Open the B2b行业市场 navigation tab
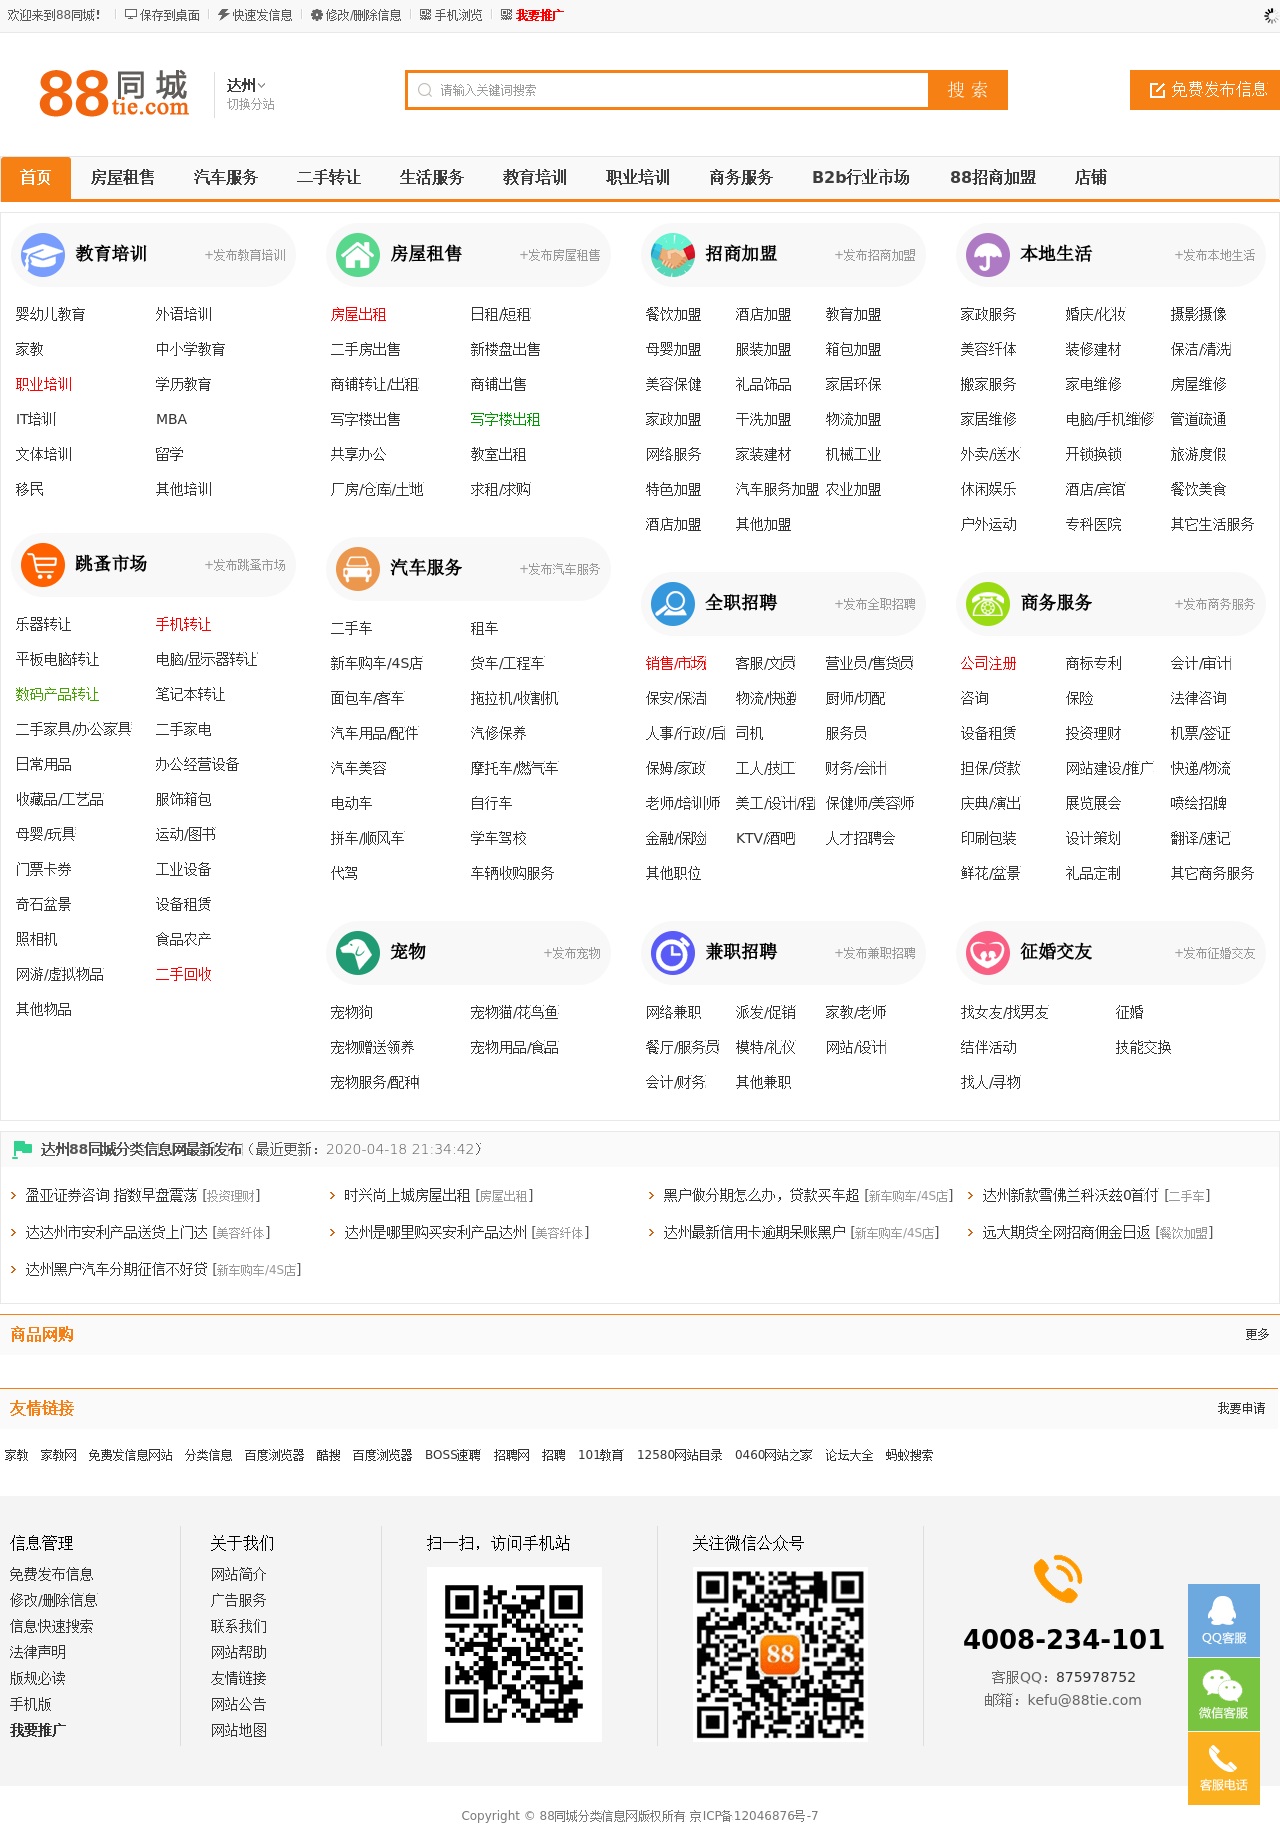The height and width of the screenshot is (1846, 1280). point(860,178)
